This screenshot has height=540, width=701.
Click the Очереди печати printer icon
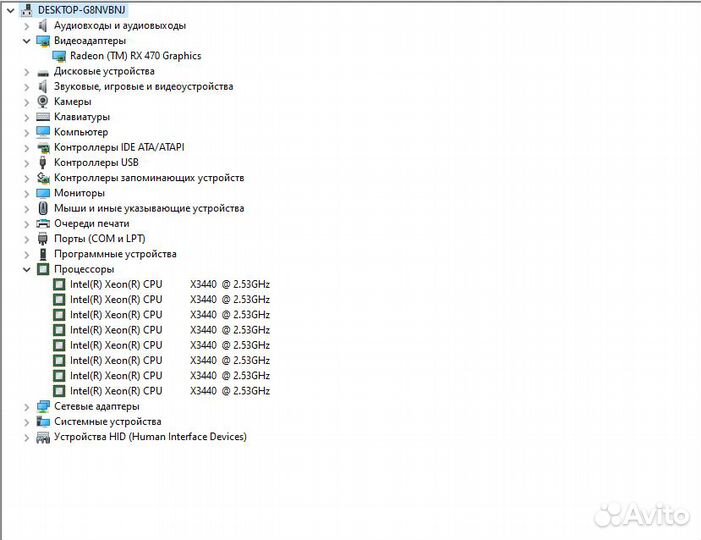pos(43,224)
